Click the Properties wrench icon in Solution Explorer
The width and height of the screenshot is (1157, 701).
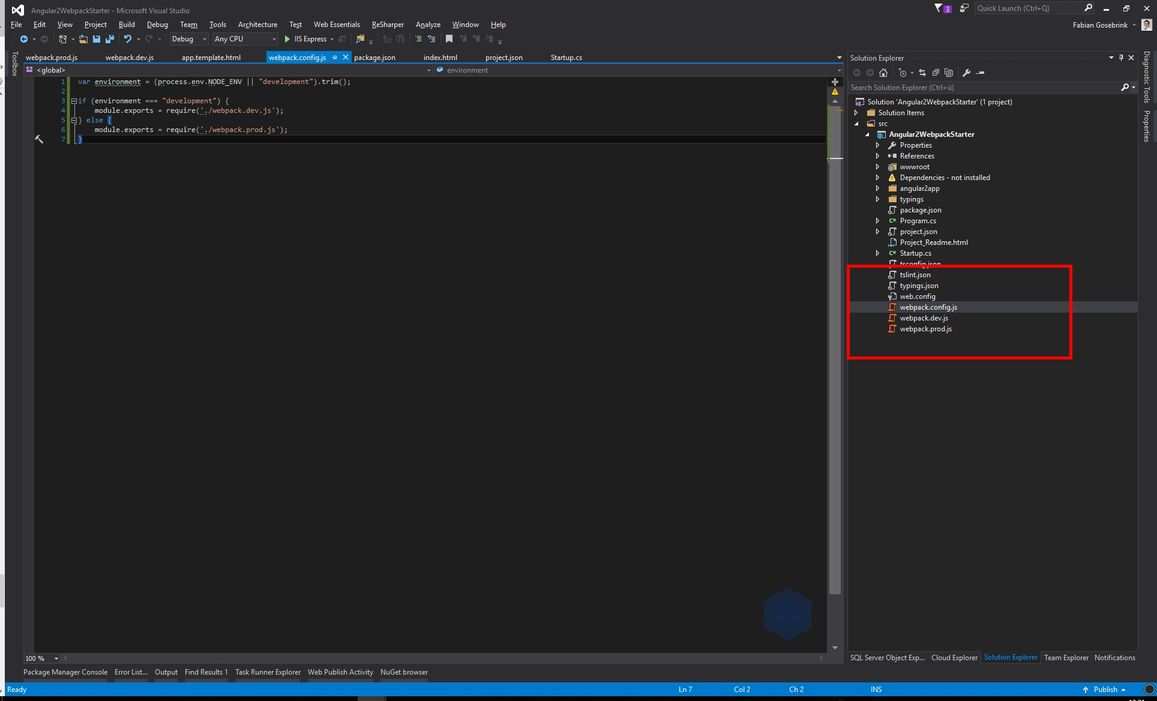pos(967,73)
